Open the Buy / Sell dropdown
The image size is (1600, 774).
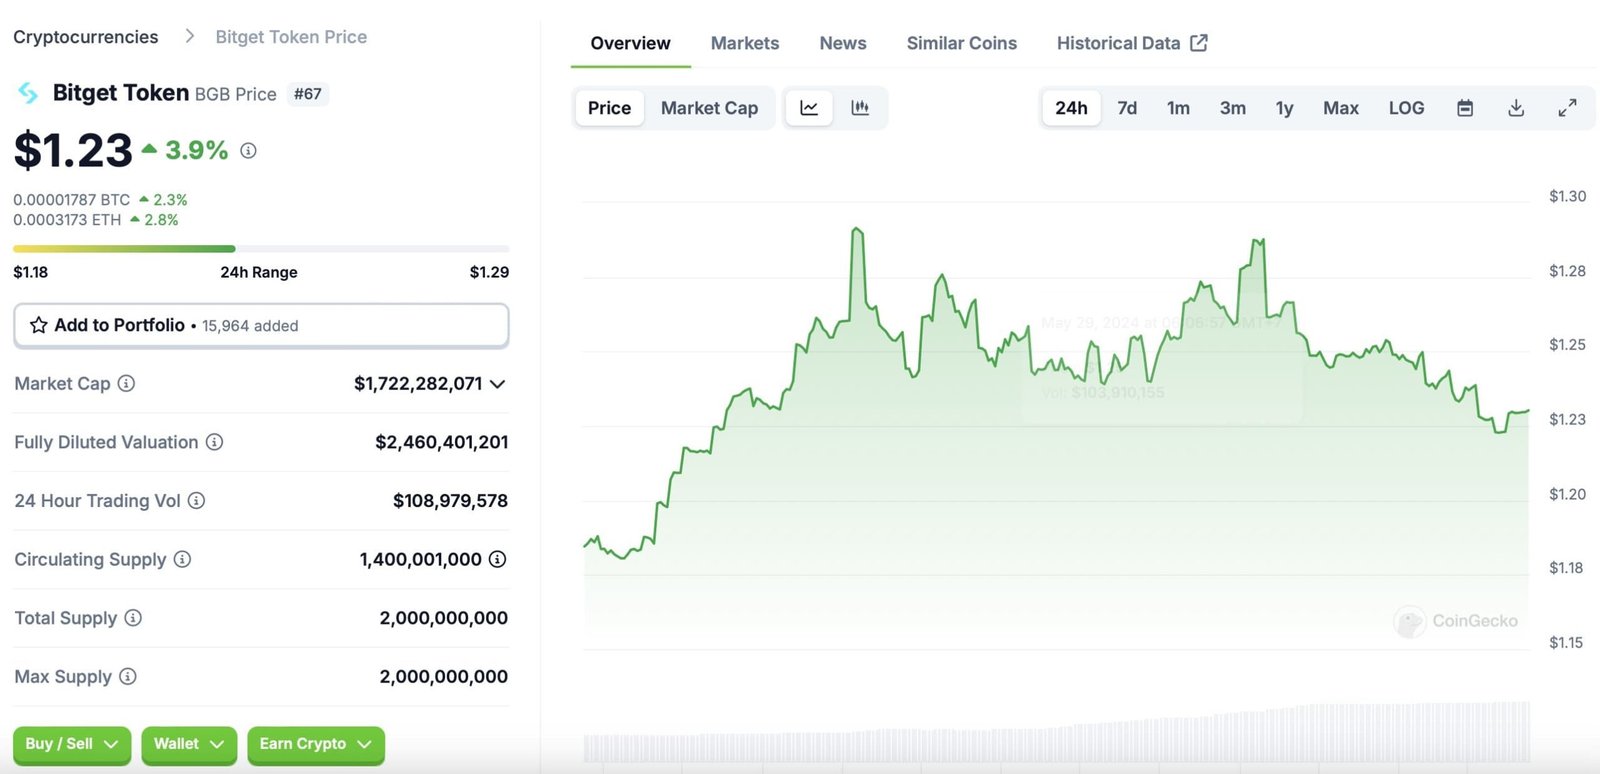coord(72,745)
